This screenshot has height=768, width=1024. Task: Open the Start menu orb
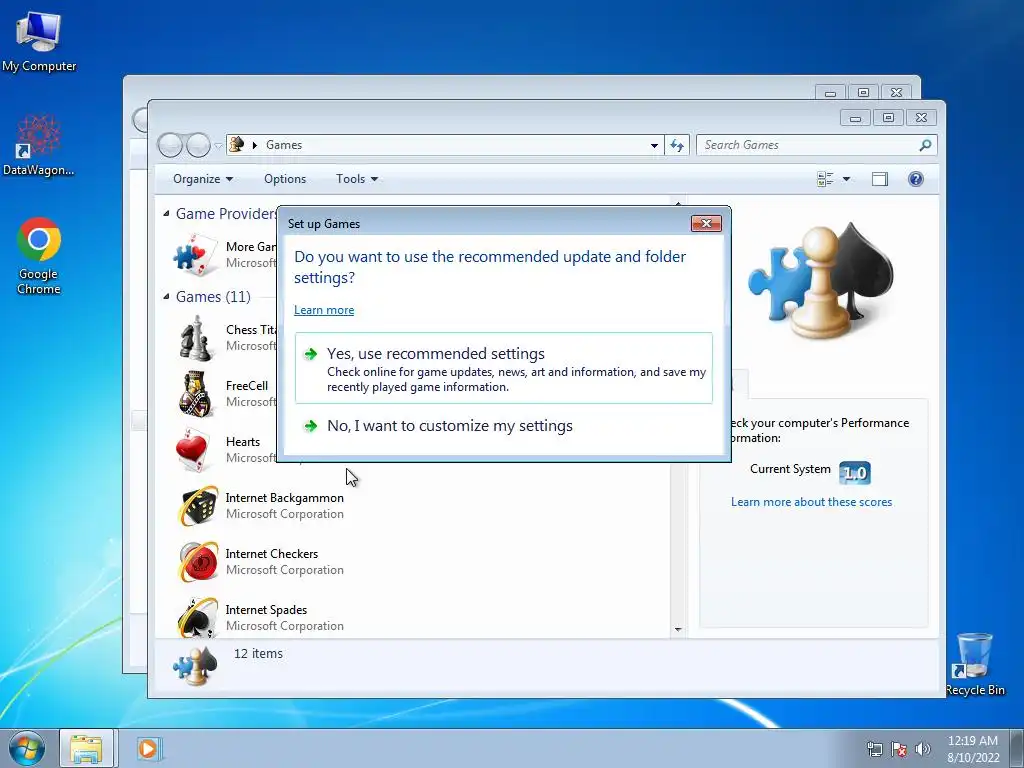[27, 748]
